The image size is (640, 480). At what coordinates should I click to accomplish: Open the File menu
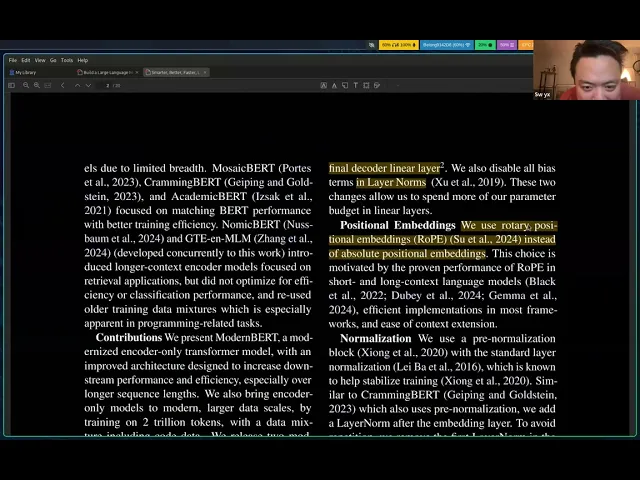[13, 60]
